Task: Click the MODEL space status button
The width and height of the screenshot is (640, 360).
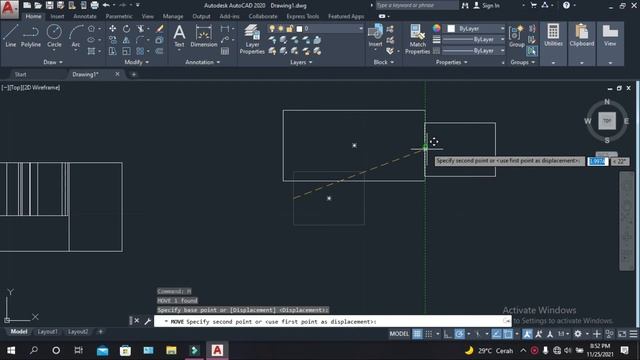Action: [x=399, y=334]
